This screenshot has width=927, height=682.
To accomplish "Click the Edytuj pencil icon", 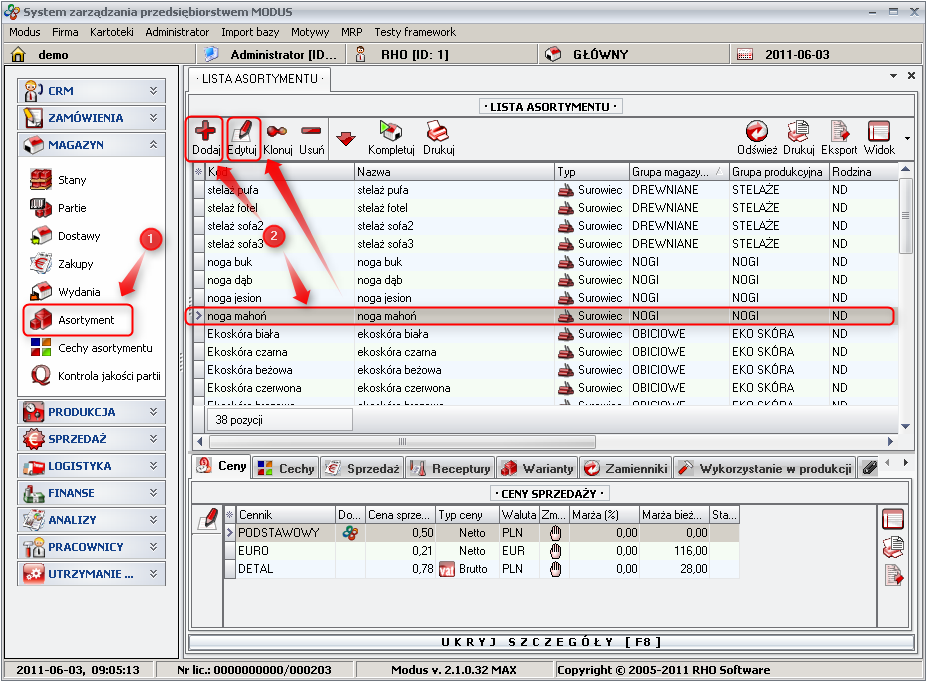I will tap(243, 131).
